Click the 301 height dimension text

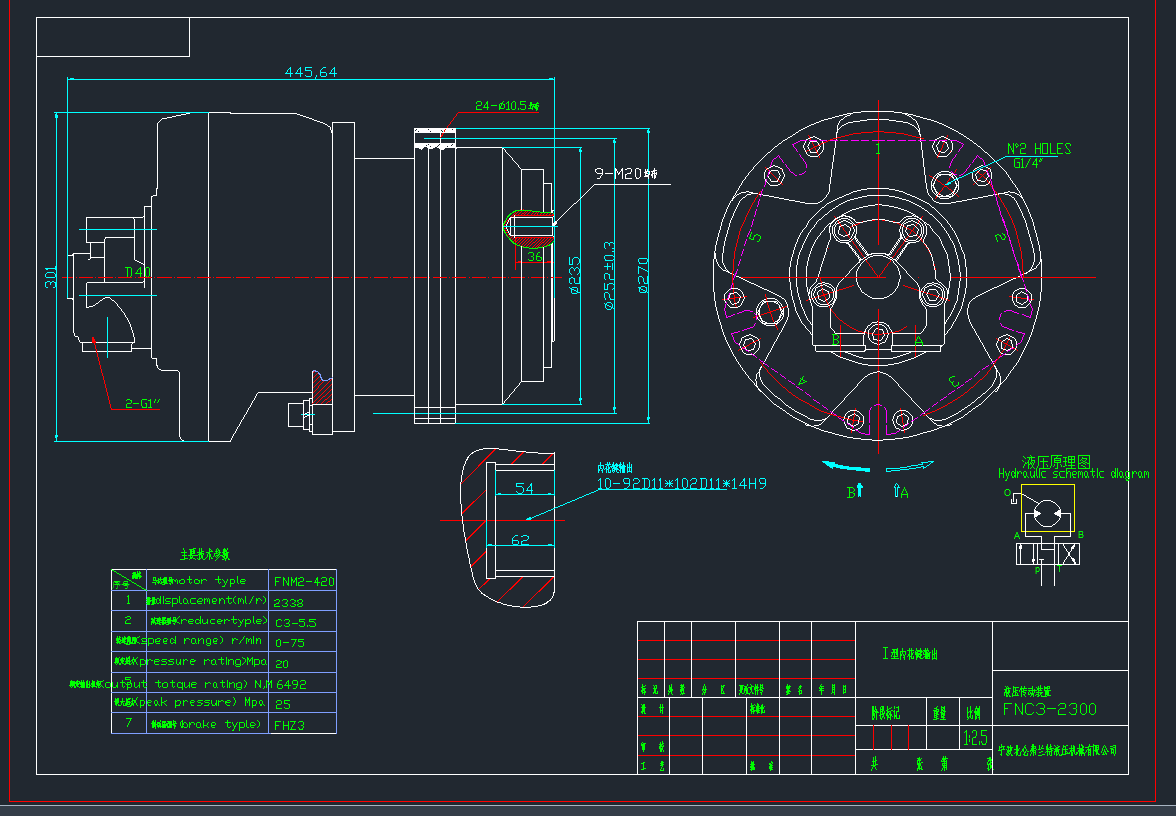point(50,277)
